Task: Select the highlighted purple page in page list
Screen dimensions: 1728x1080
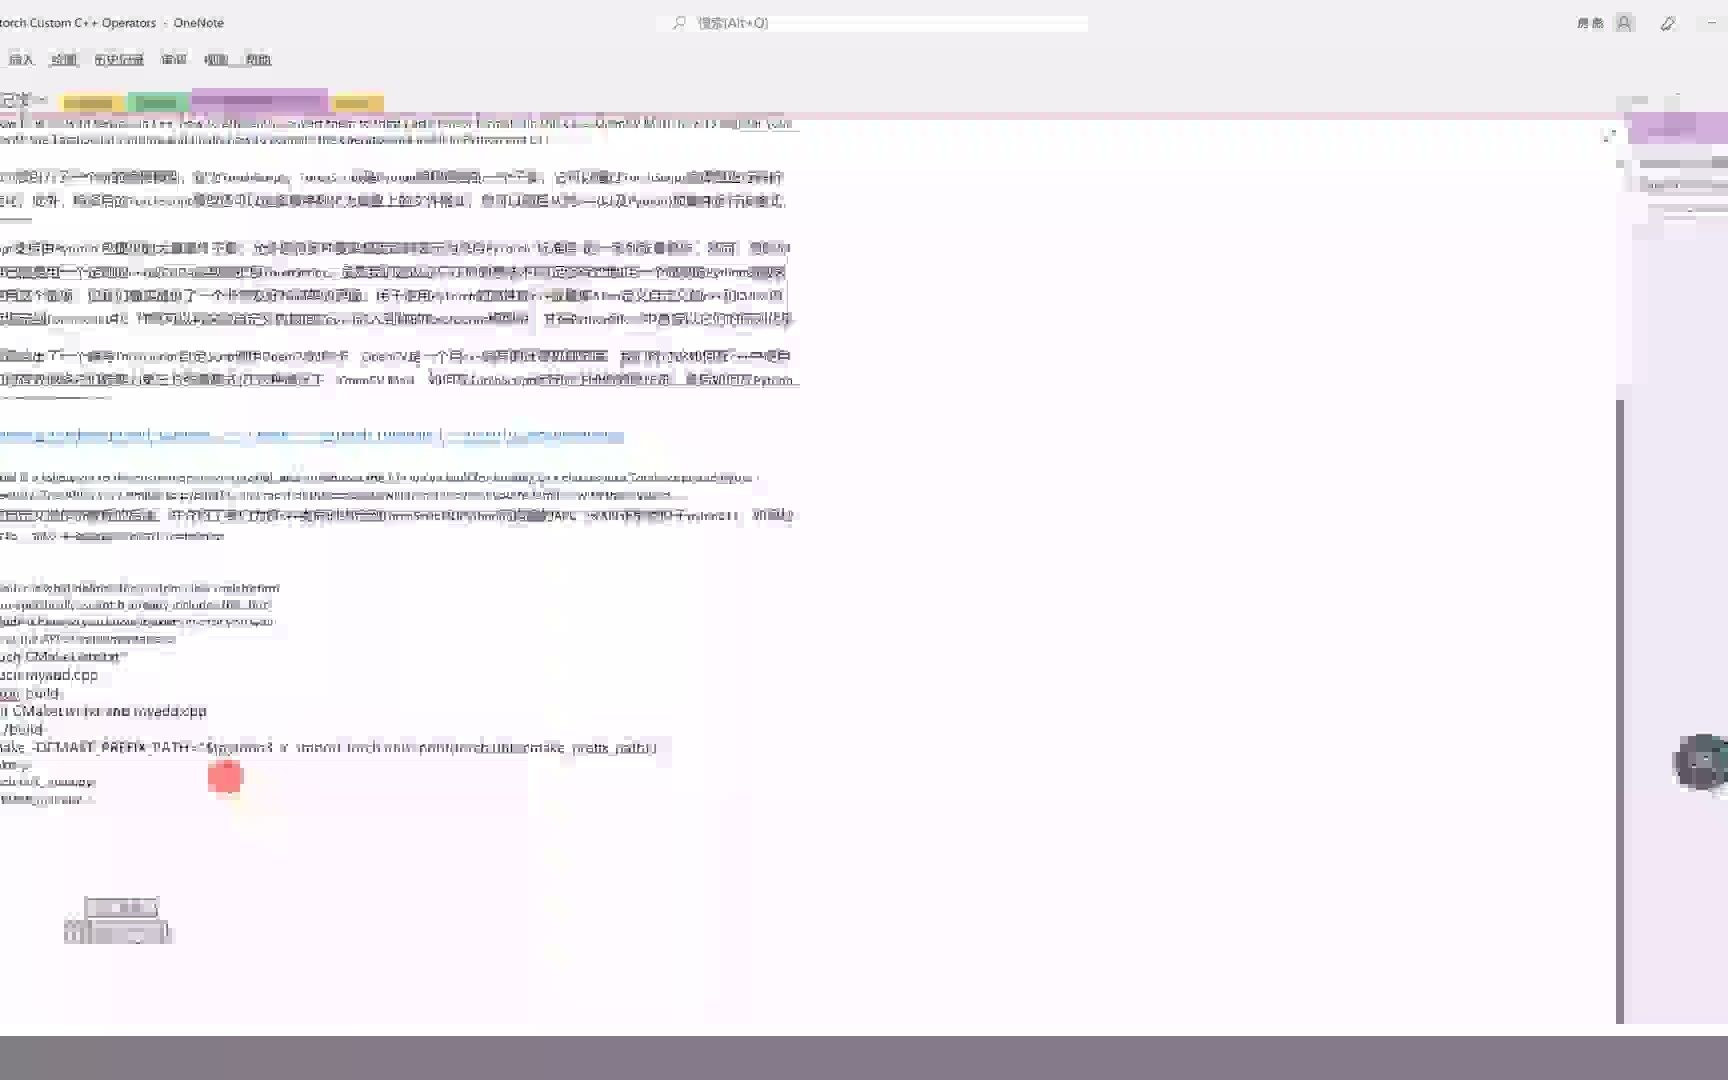Action: 1677,129
